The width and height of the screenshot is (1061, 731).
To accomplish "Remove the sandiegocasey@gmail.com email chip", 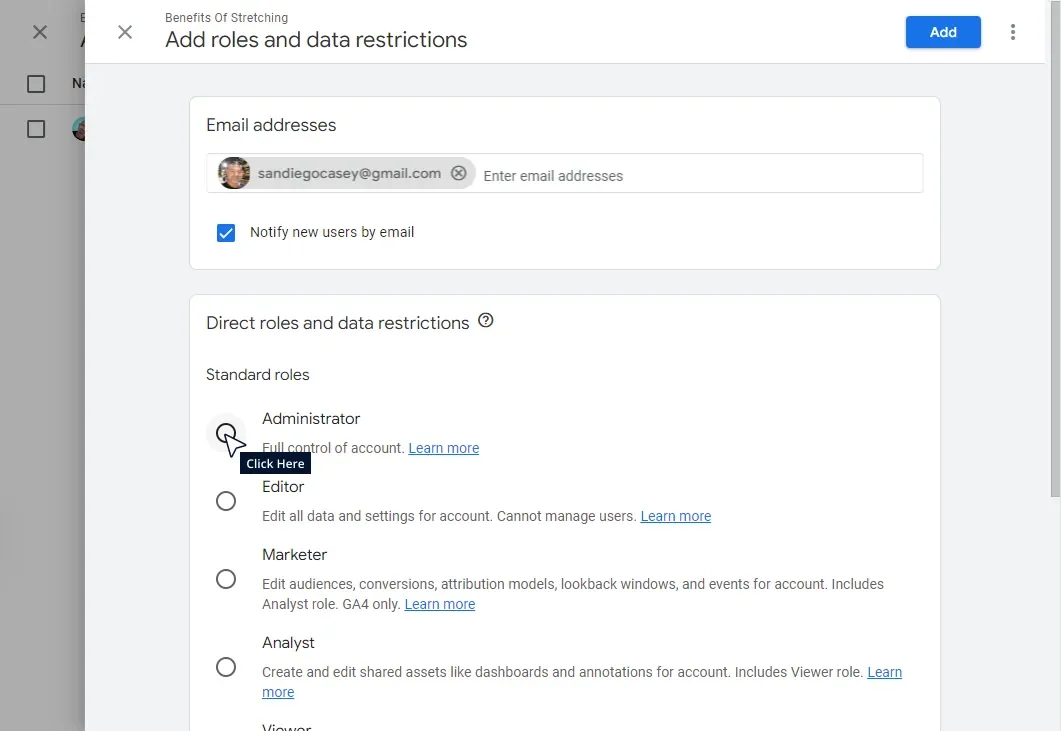I will (x=459, y=172).
